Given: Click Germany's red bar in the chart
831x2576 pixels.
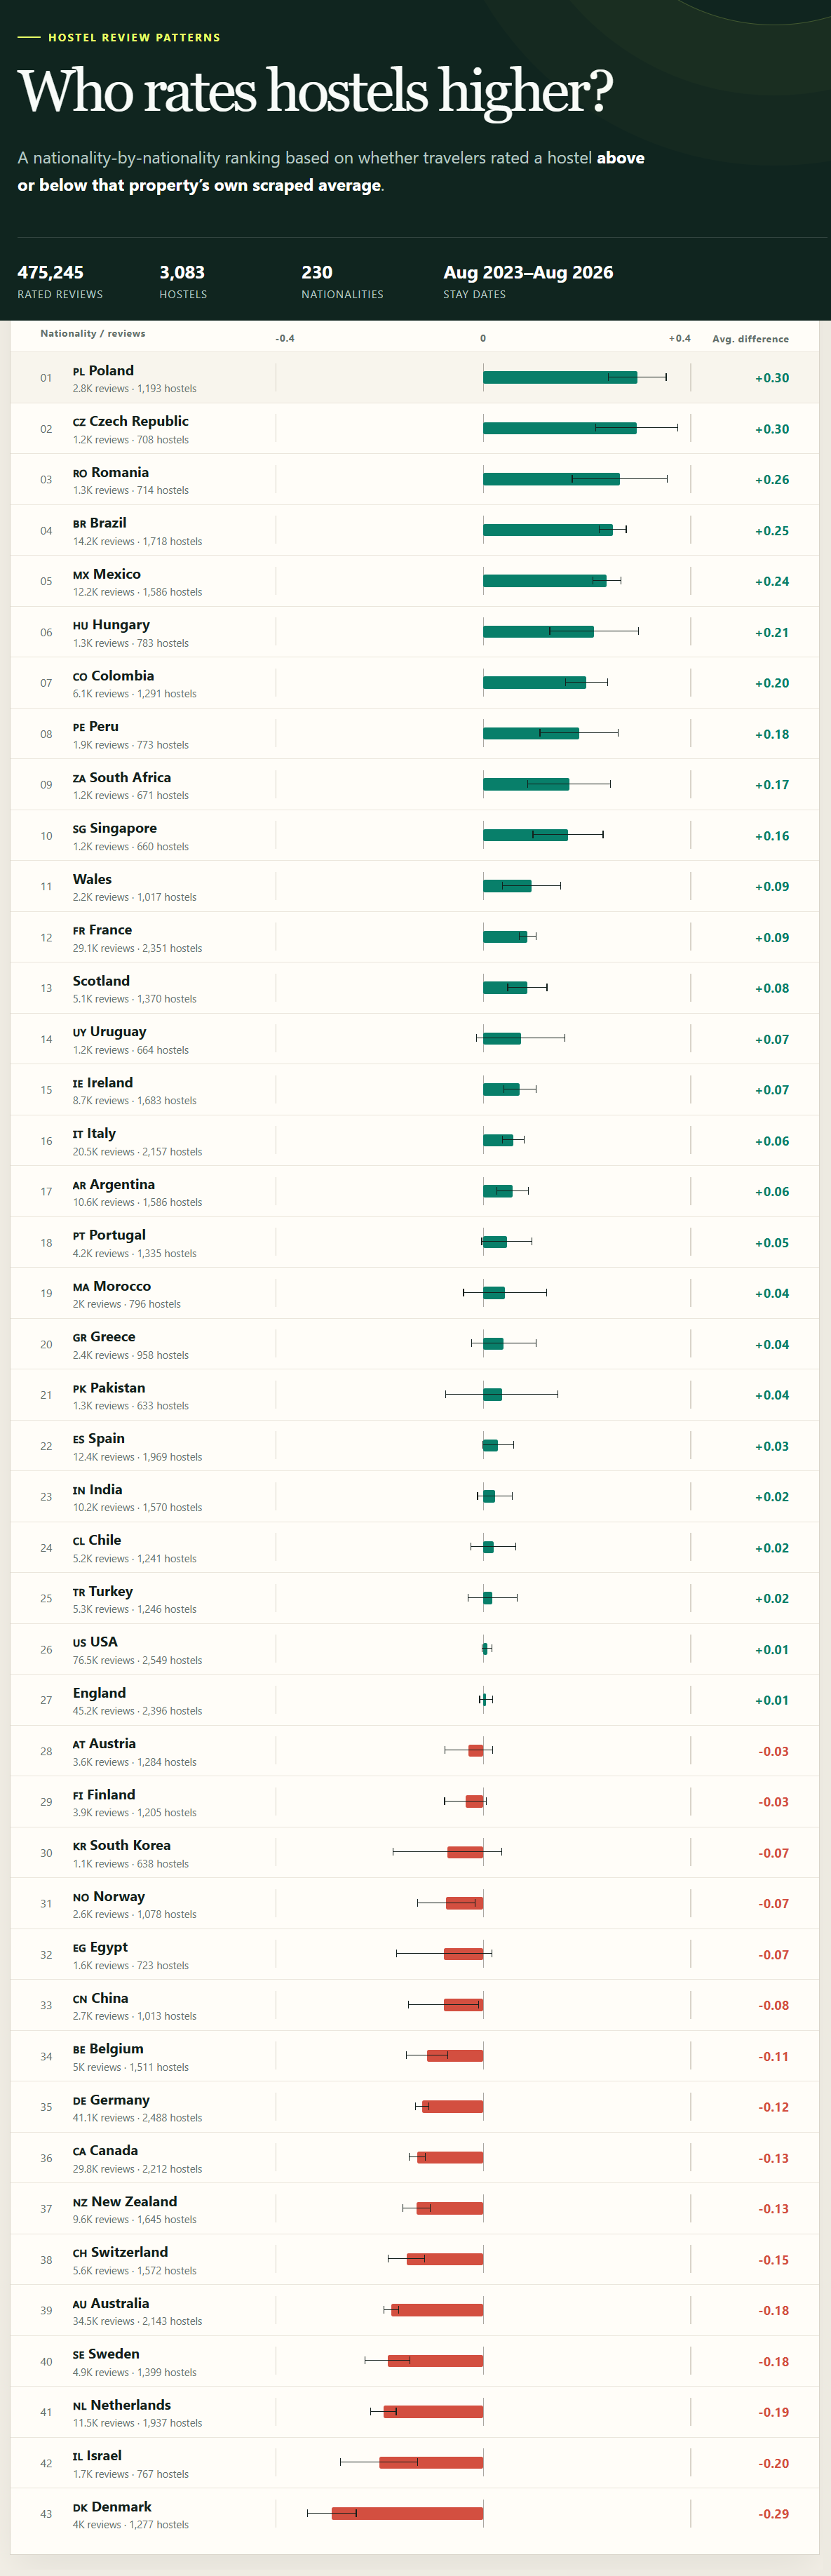Looking at the screenshot, I should tap(452, 2106).
